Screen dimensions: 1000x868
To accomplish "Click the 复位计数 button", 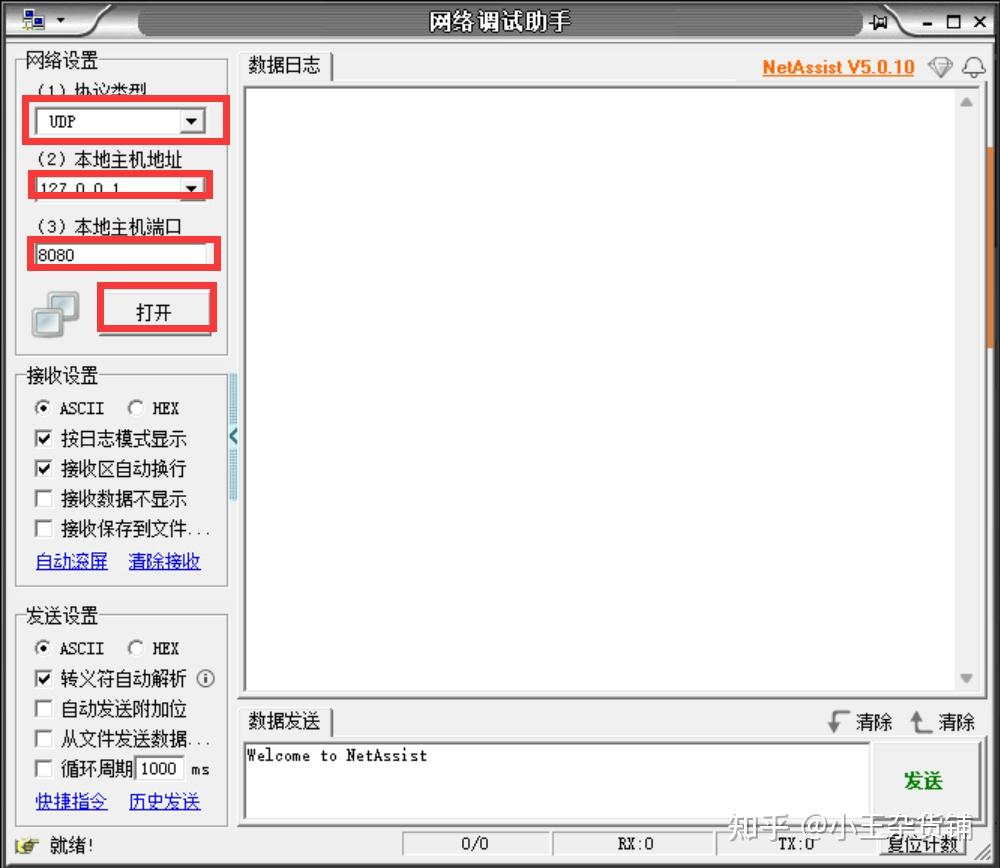I will tap(923, 844).
